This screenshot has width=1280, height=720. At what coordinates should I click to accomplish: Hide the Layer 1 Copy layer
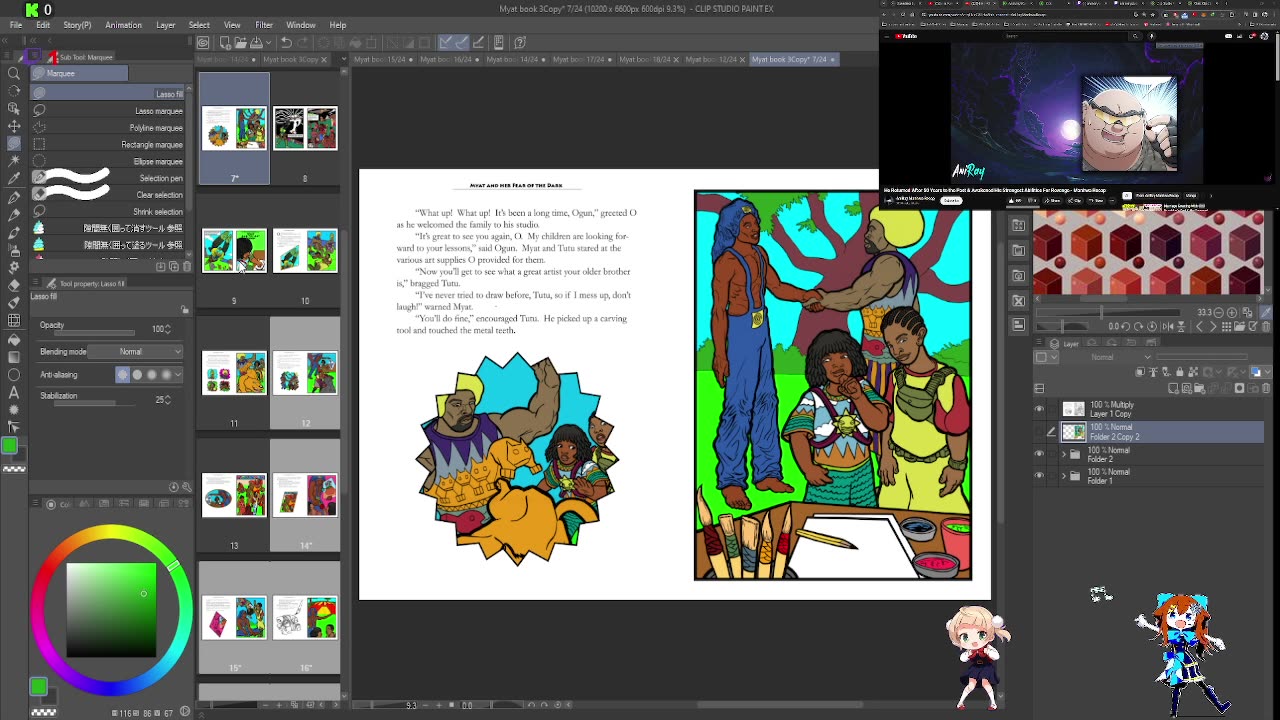tap(1039, 409)
